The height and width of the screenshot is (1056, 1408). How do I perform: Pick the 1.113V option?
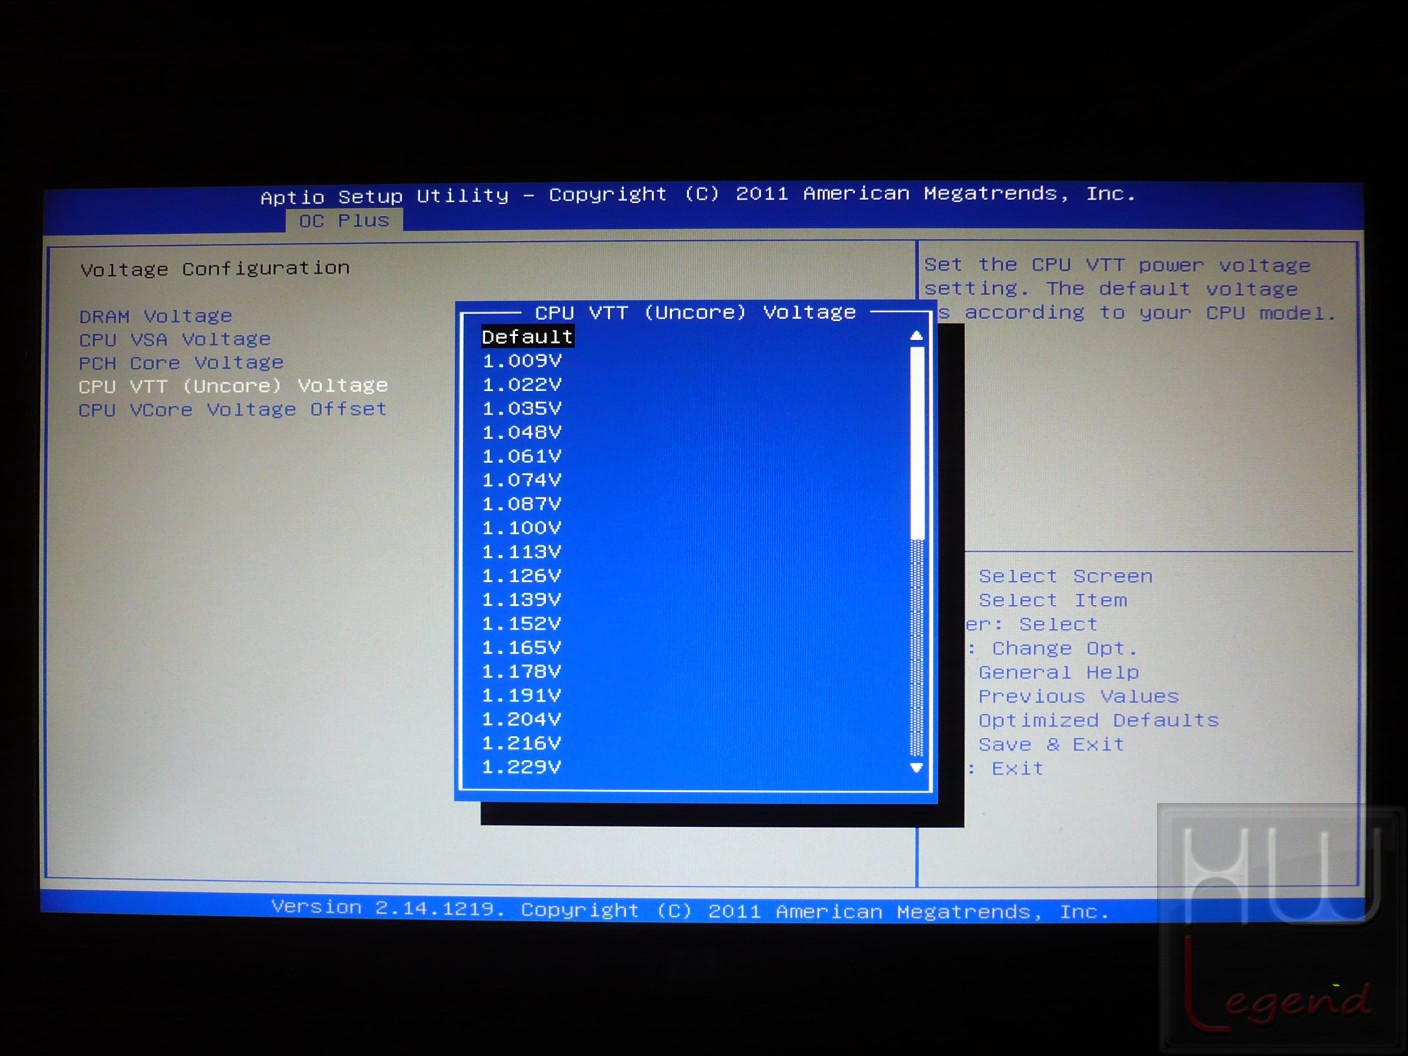click(x=522, y=552)
